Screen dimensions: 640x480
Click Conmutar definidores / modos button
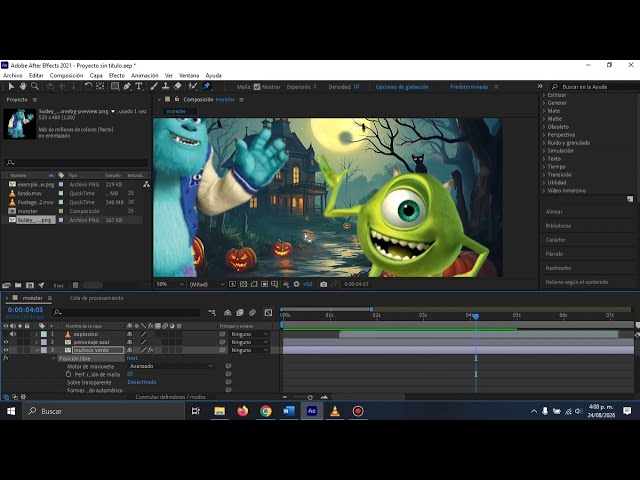click(171, 397)
